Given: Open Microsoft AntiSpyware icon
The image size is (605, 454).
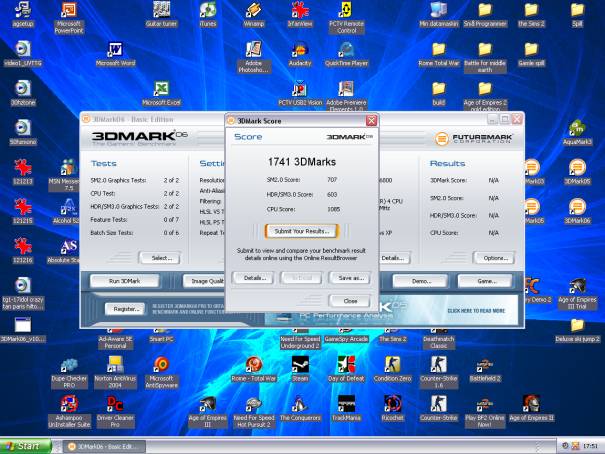Looking at the screenshot, I should (x=161, y=372).
